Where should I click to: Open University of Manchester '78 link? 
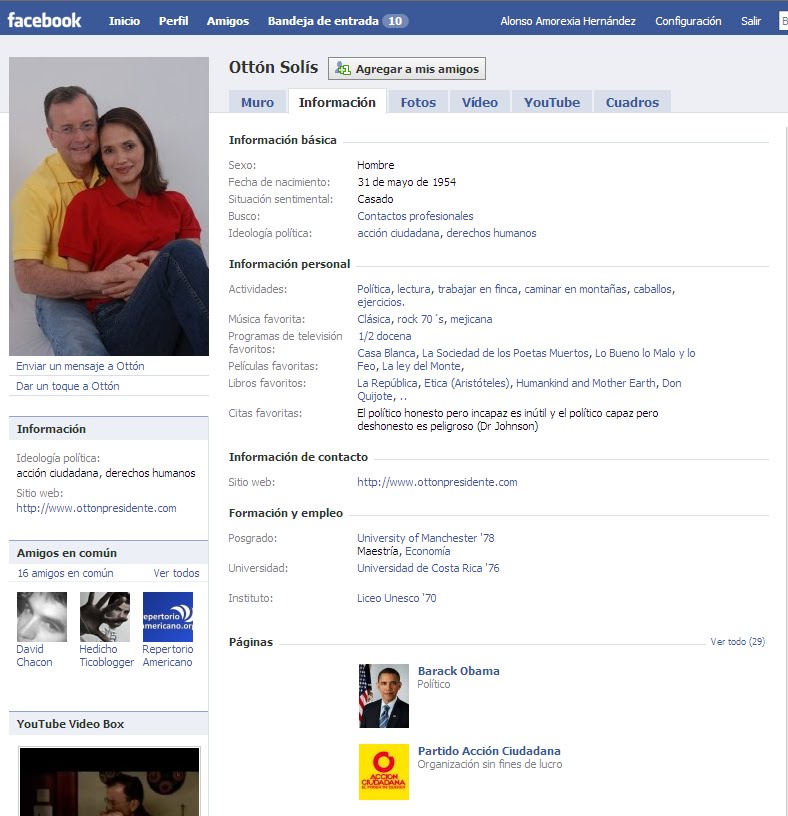426,538
